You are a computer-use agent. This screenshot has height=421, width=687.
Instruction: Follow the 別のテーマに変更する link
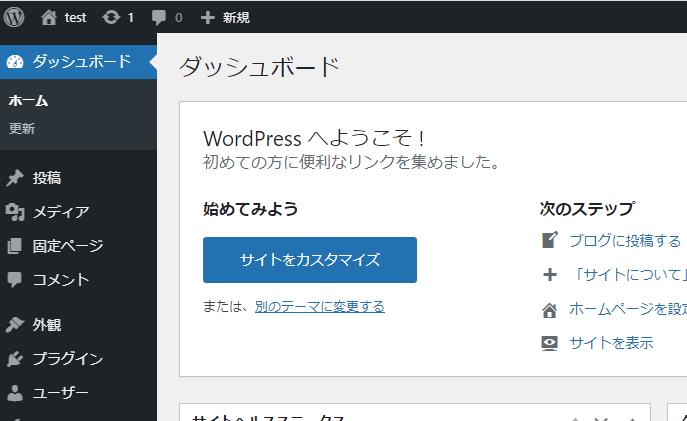320,307
